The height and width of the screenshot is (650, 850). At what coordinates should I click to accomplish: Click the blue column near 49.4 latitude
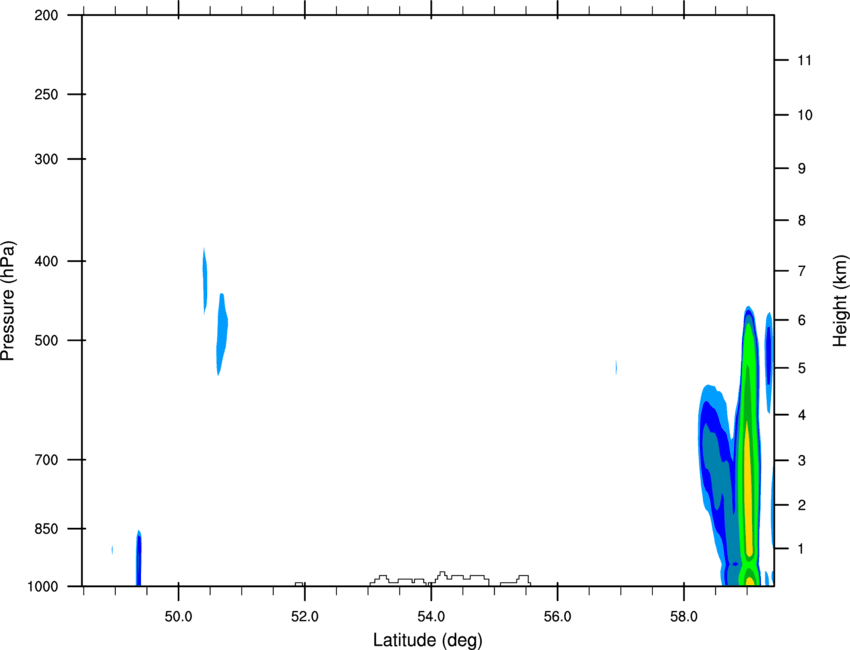139,558
